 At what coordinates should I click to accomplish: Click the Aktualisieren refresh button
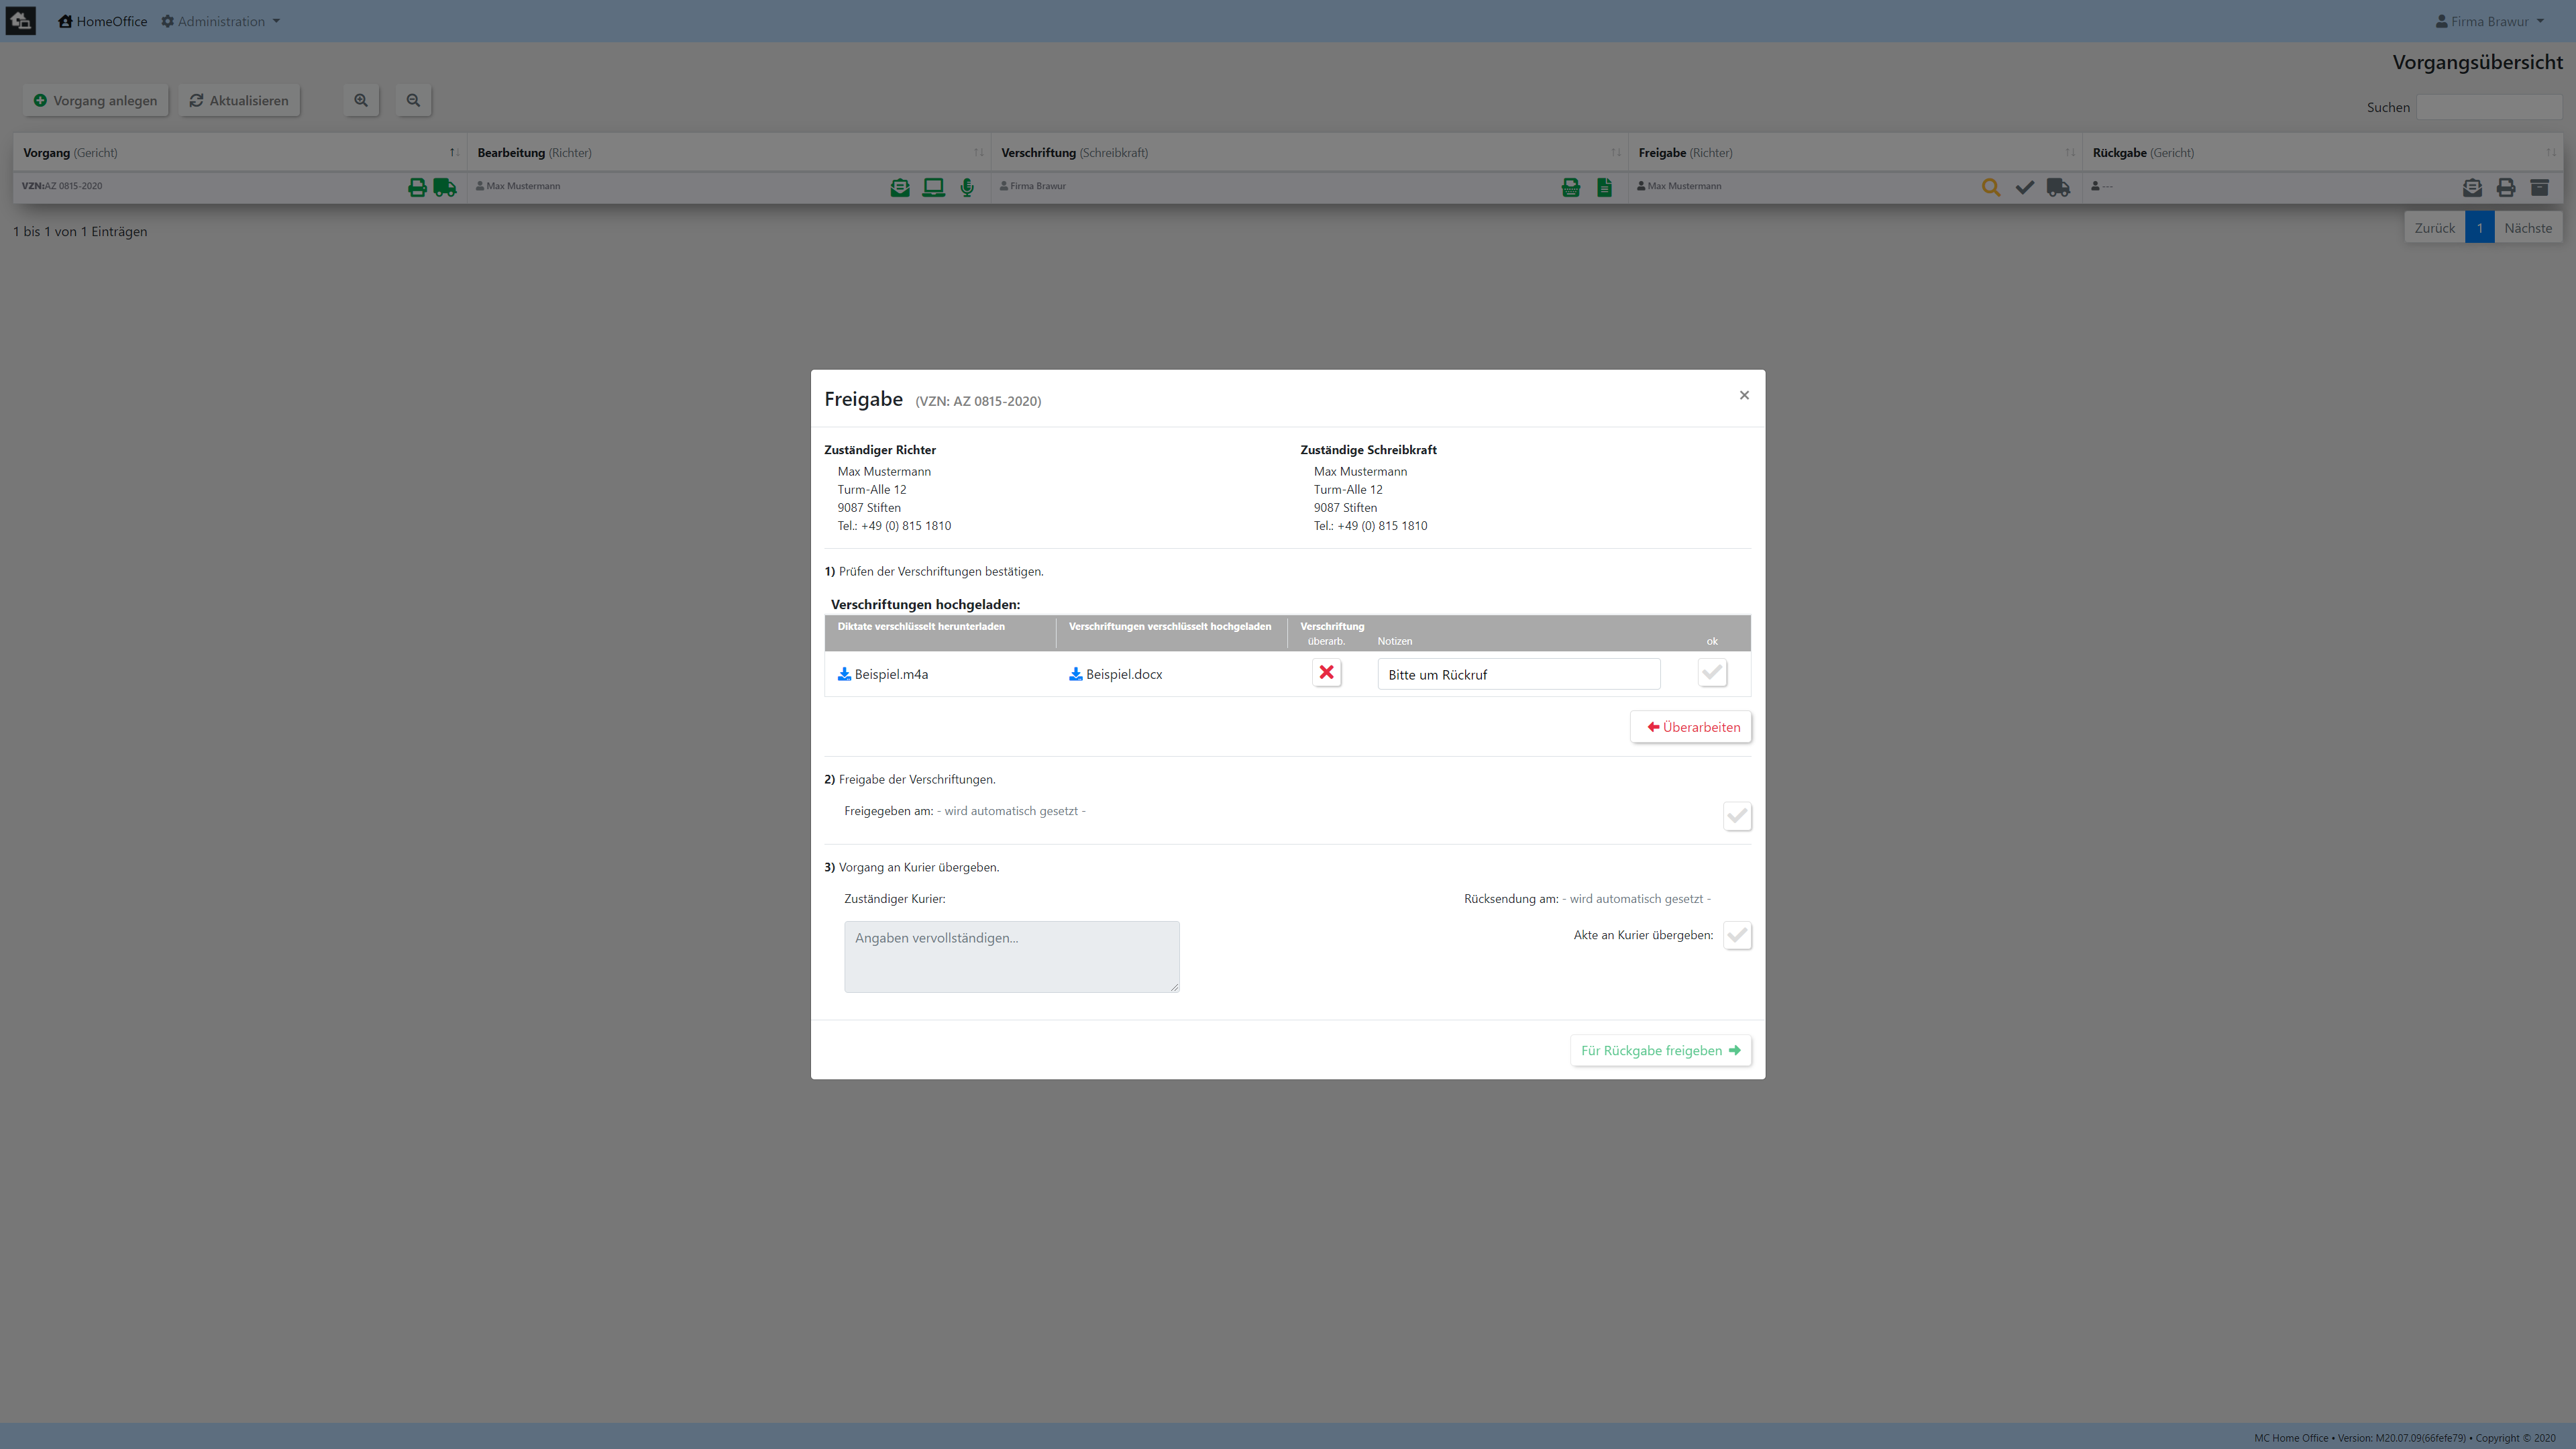coord(239,100)
